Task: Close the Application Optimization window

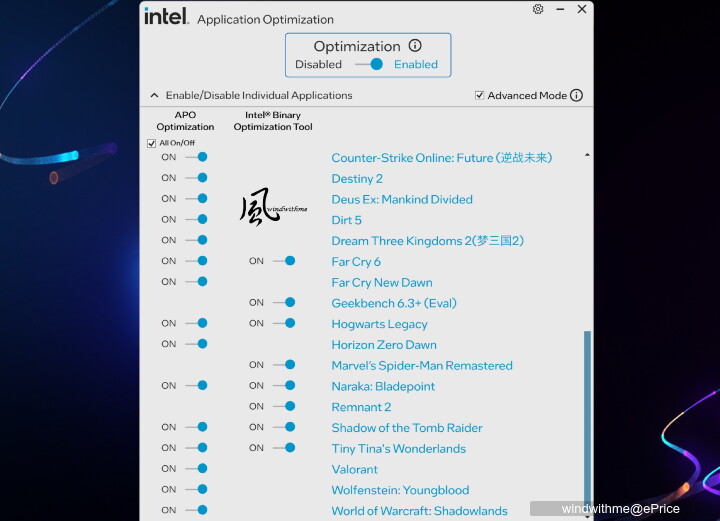Action: tap(582, 9)
